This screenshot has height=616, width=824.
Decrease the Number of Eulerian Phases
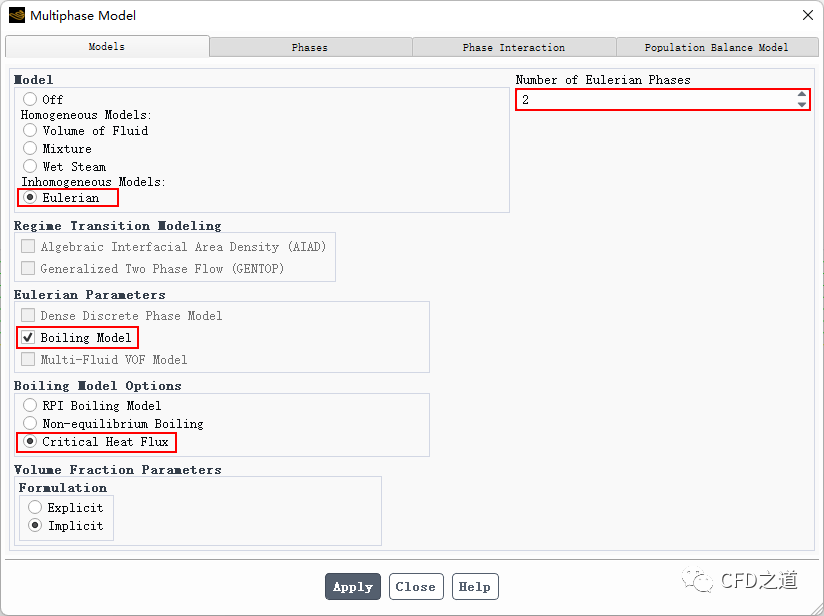802,105
